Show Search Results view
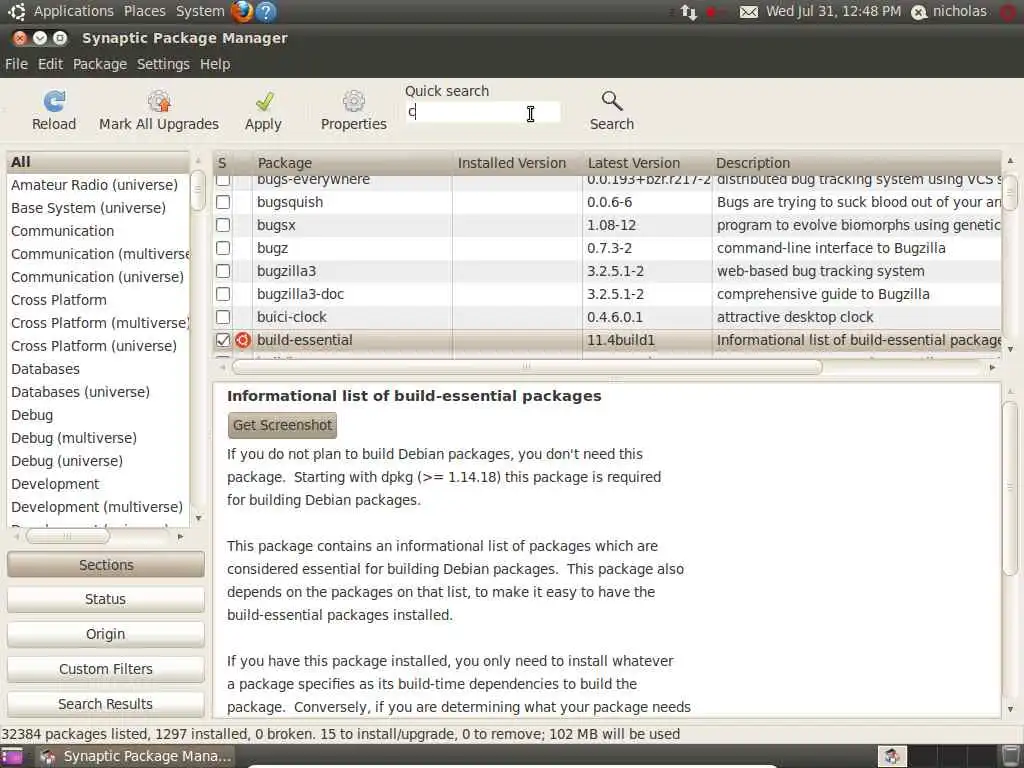The width and height of the screenshot is (1024, 768). pyautogui.click(x=106, y=704)
